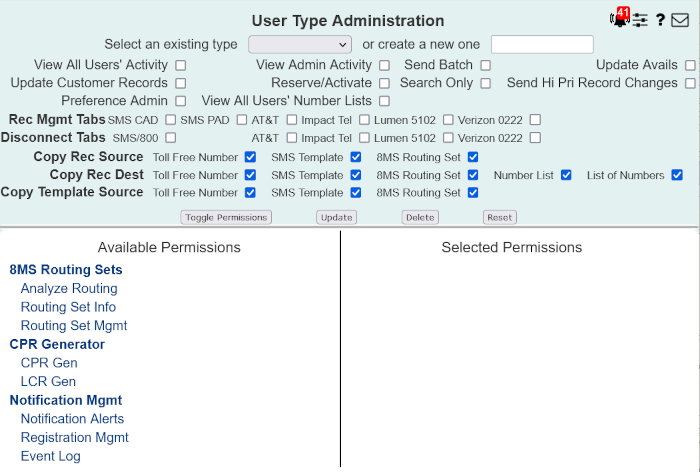Open the notification bell with 41 alerts
The image size is (700, 472).
click(x=620, y=18)
